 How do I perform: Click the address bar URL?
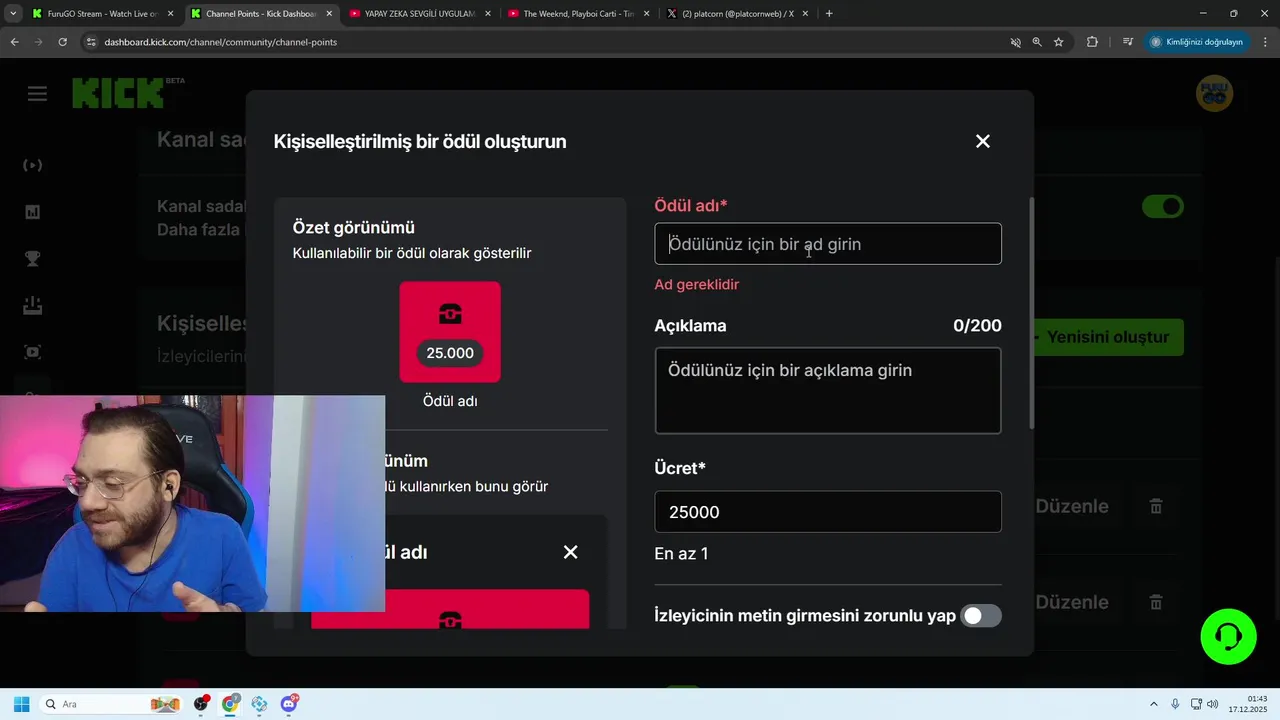pyautogui.click(x=220, y=42)
